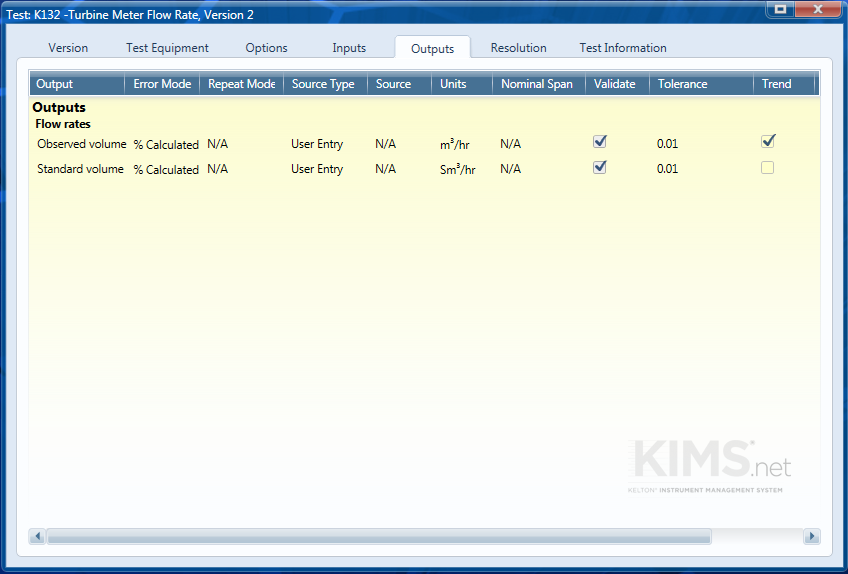The width and height of the screenshot is (848, 574).
Task: Uncheck Validate for Standard volume
Action: (x=600, y=167)
